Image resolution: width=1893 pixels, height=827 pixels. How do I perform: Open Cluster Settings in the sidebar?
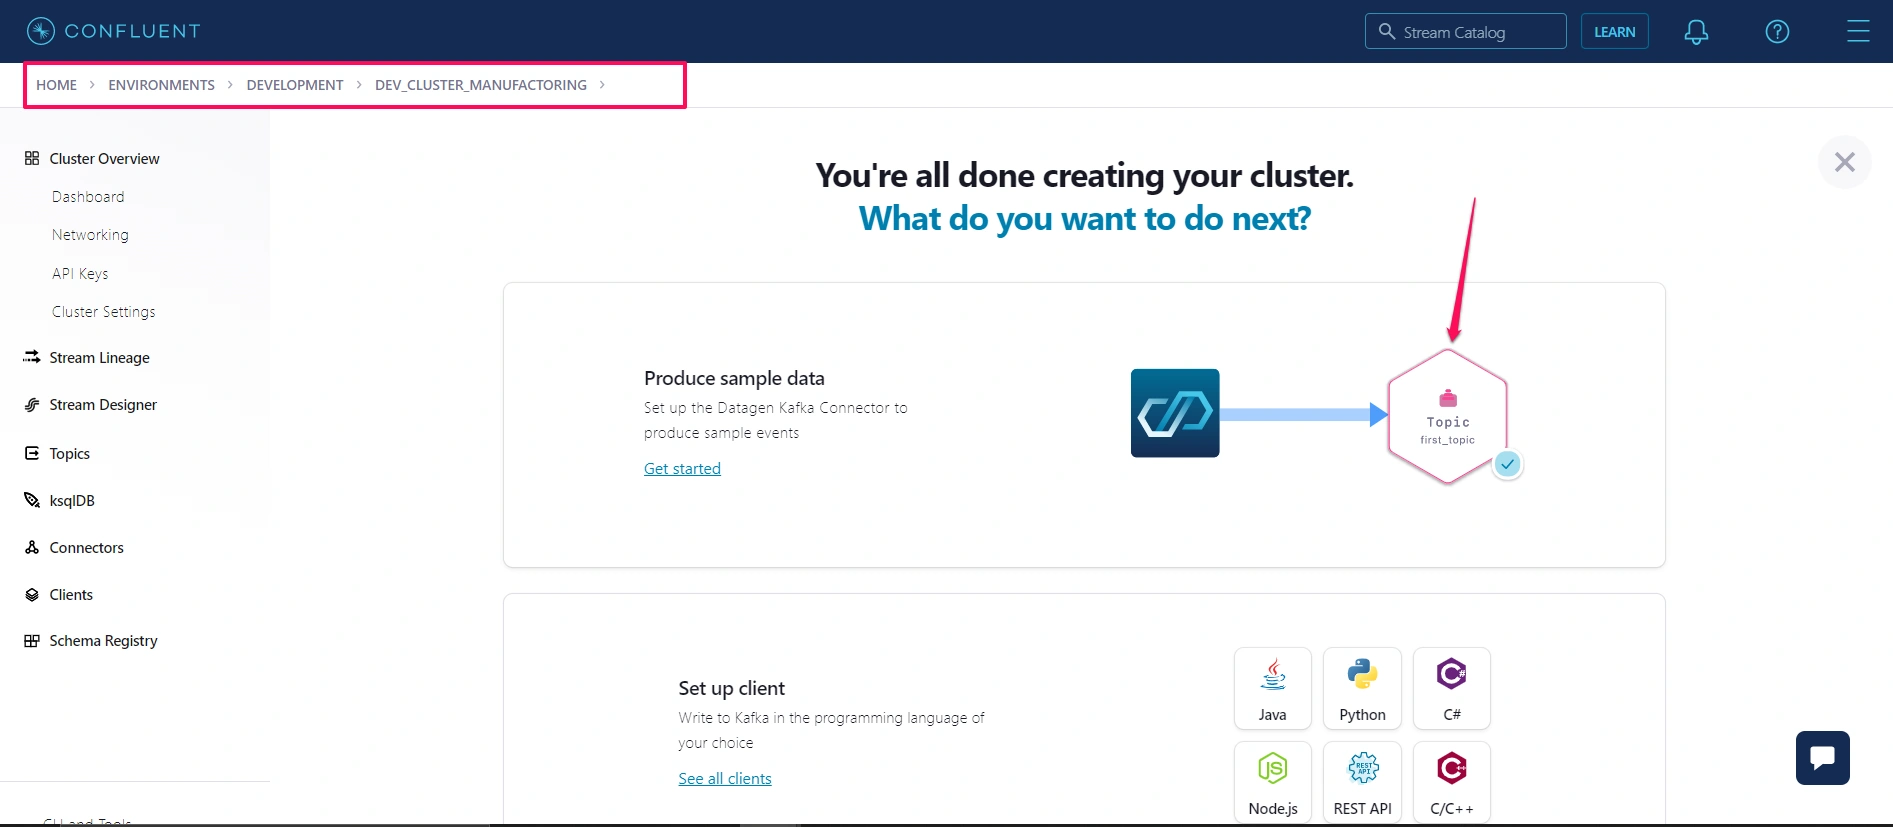click(x=104, y=312)
